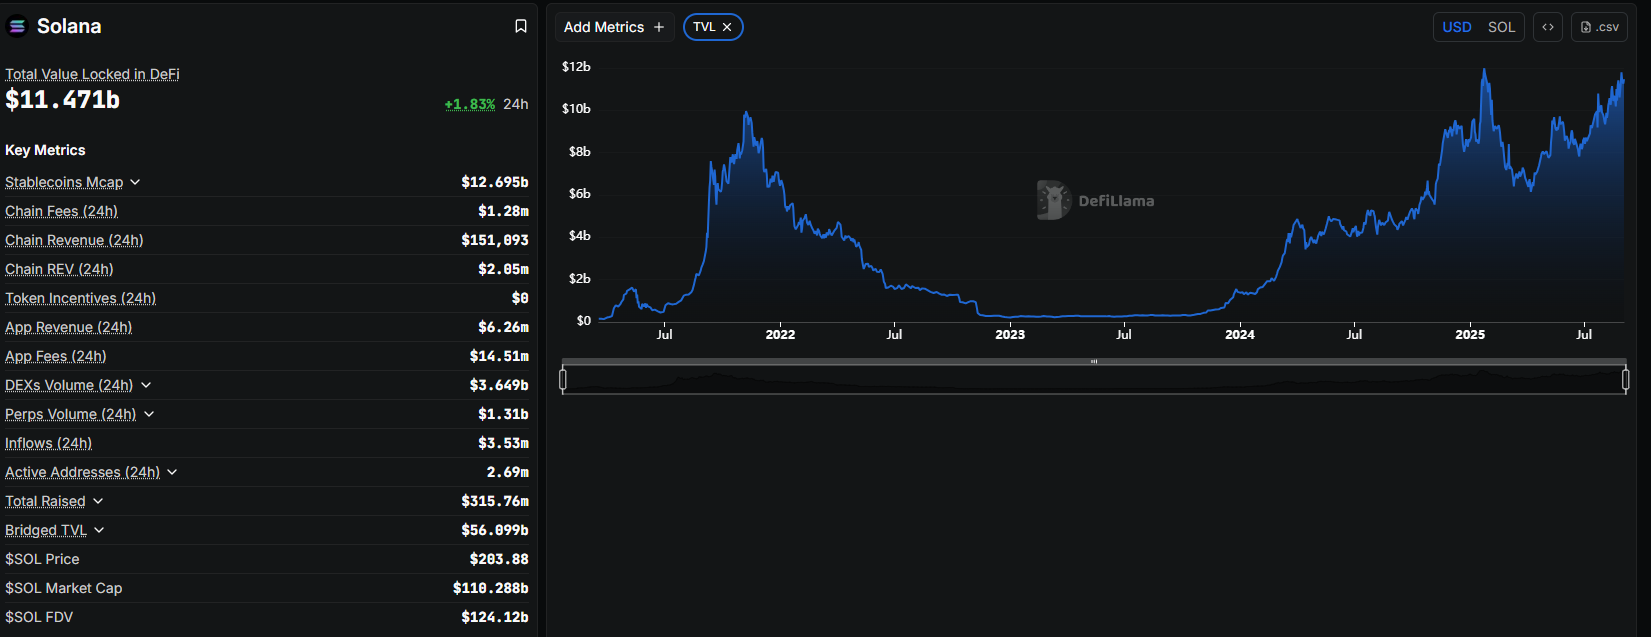Expand the Active Addresses (24h) row
Image resolution: width=1651 pixels, height=637 pixels.
tap(172, 472)
